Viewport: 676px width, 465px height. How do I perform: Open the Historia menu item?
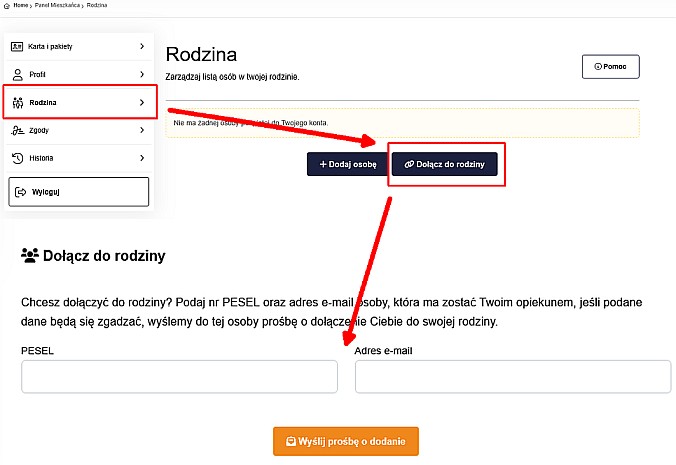pos(78,158)
